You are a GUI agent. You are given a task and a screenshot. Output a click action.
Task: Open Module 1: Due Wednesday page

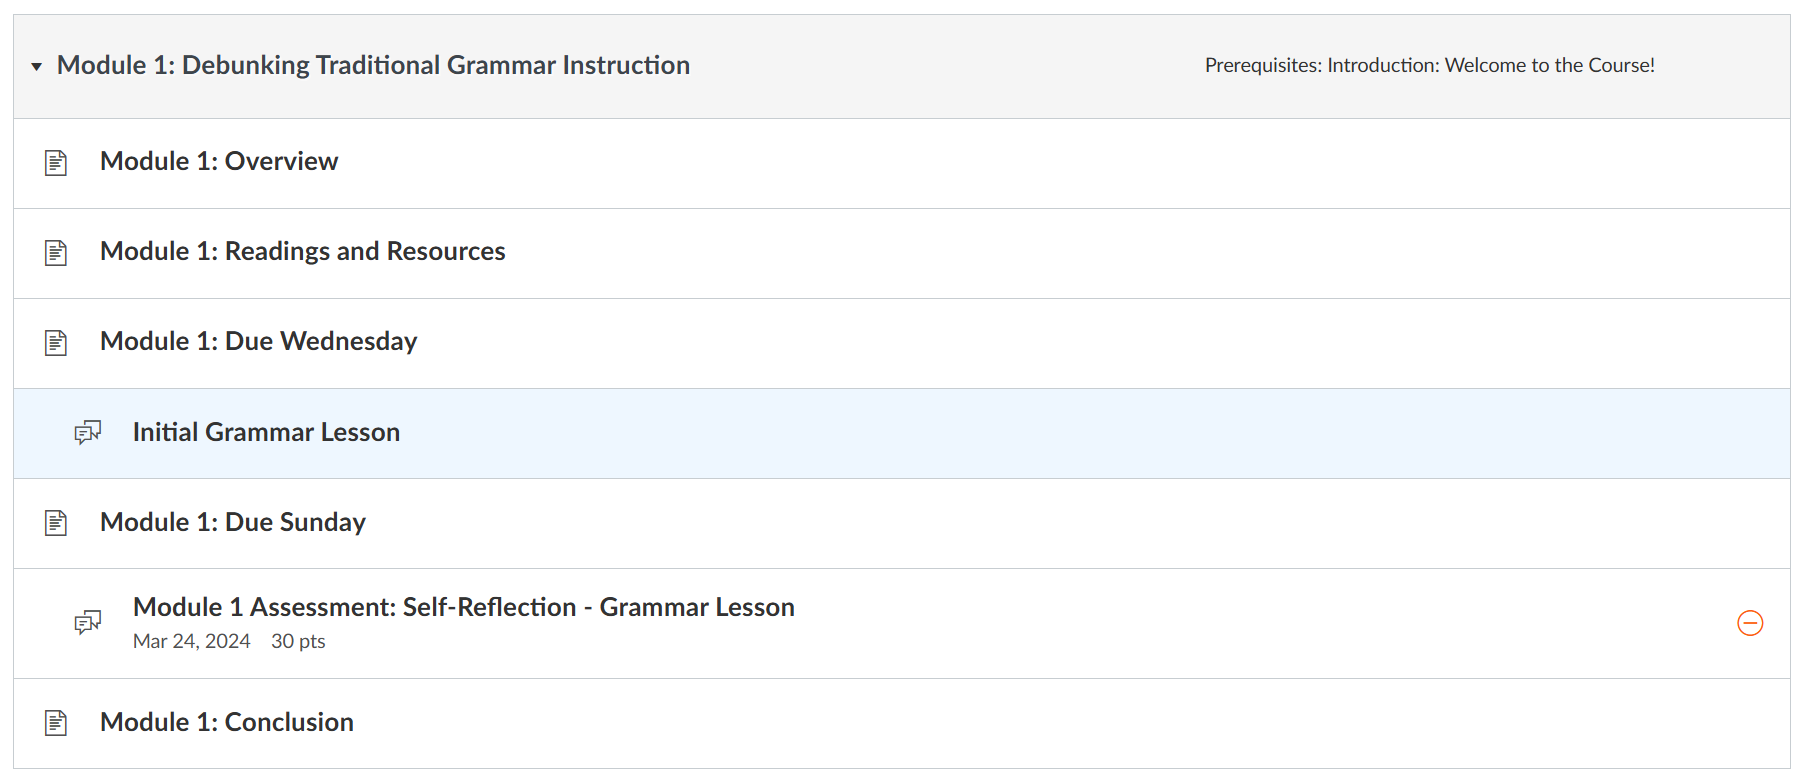[x=258, y=341]
